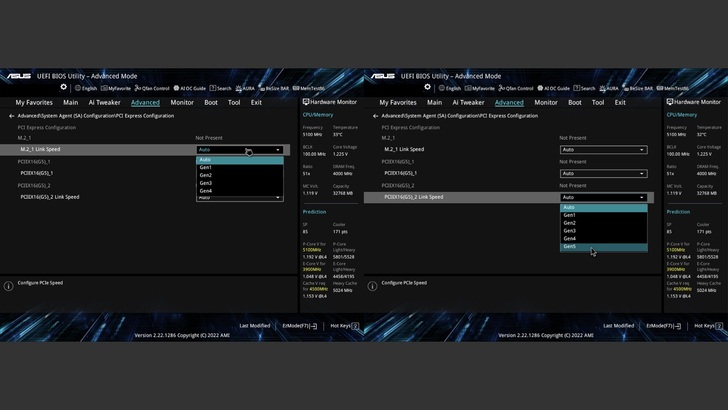Screen dimensions: 728x410
Task: Go to the Monitor tab in left screen
Action: coord(182,102)
